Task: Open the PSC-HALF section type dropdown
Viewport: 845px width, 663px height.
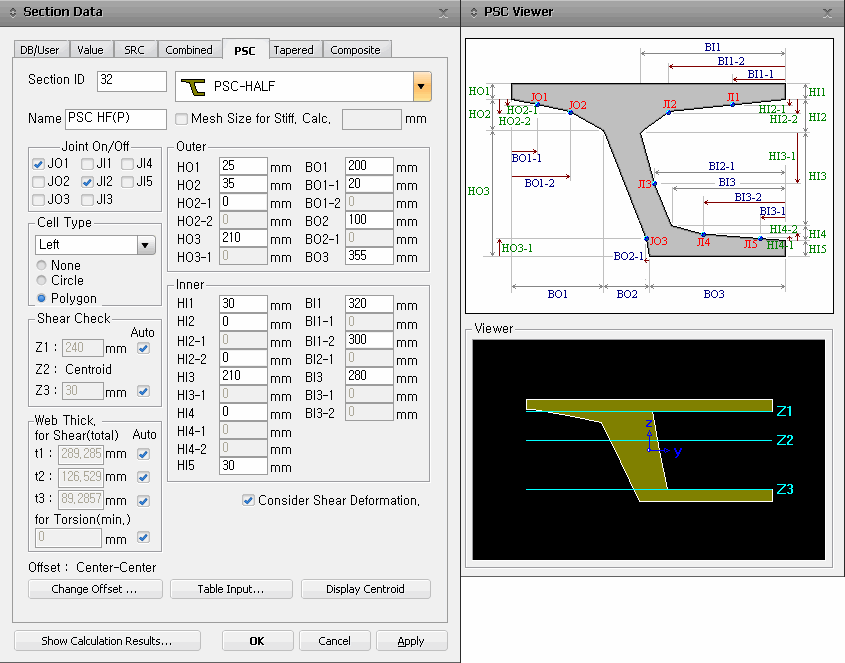Action: click(423, 87)
